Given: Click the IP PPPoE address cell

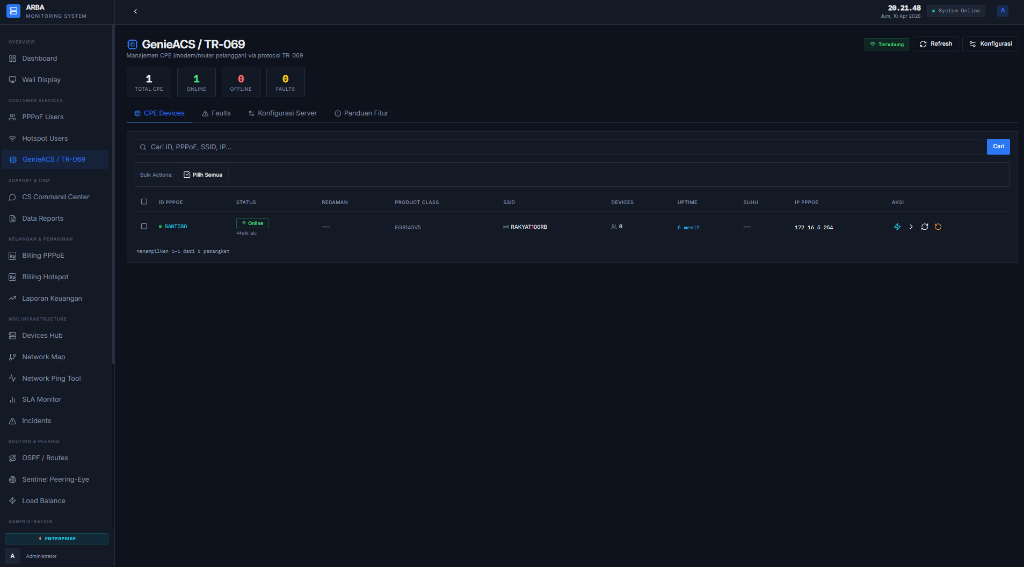Looking at the screenshot, I should point(814,227).
